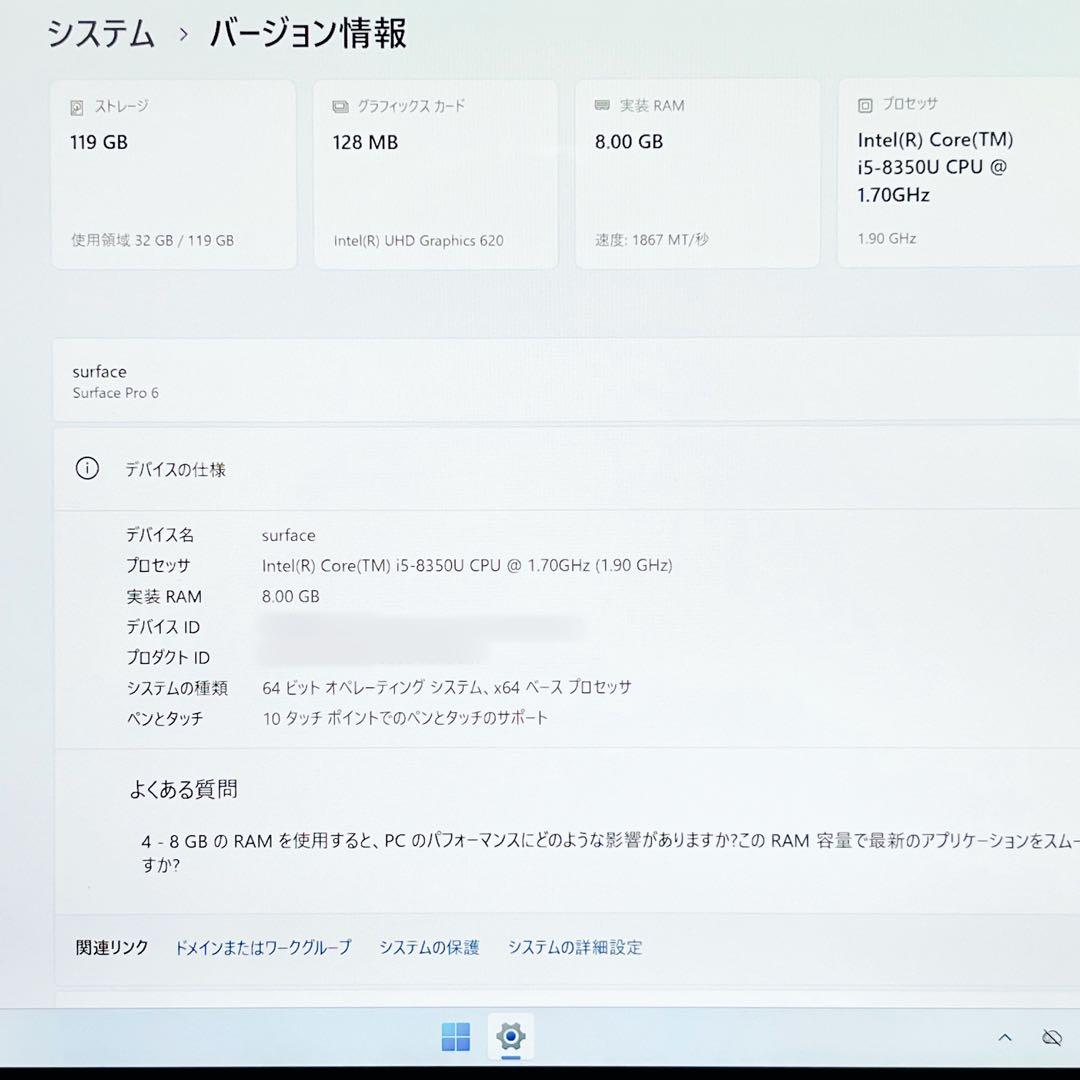Open システムの詳細設定 under related links
The height and width of the screenshot is (1080, 1080).
[x=575, y=947]
